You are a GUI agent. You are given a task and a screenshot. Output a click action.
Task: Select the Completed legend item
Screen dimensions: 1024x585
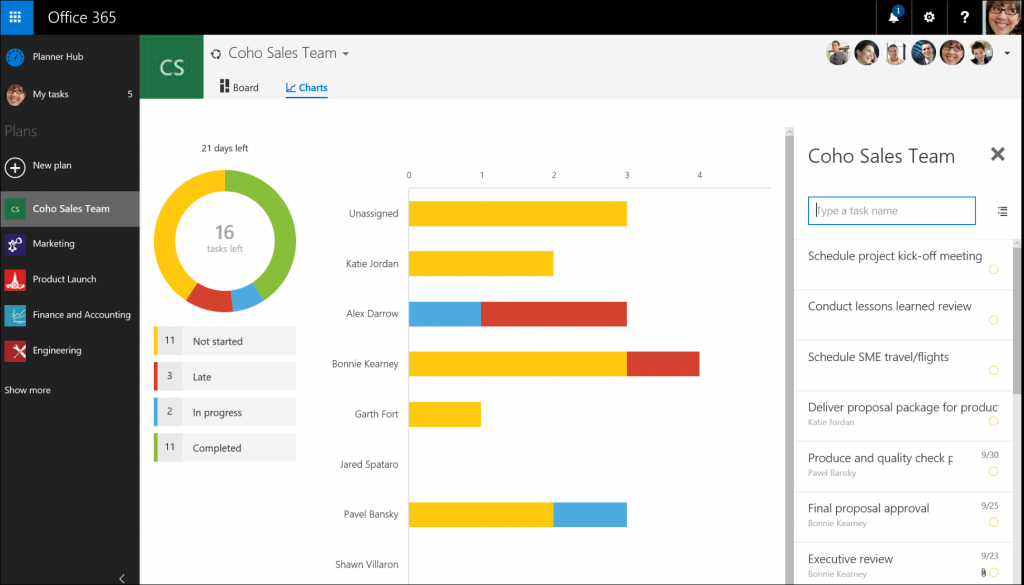point(225,448)
